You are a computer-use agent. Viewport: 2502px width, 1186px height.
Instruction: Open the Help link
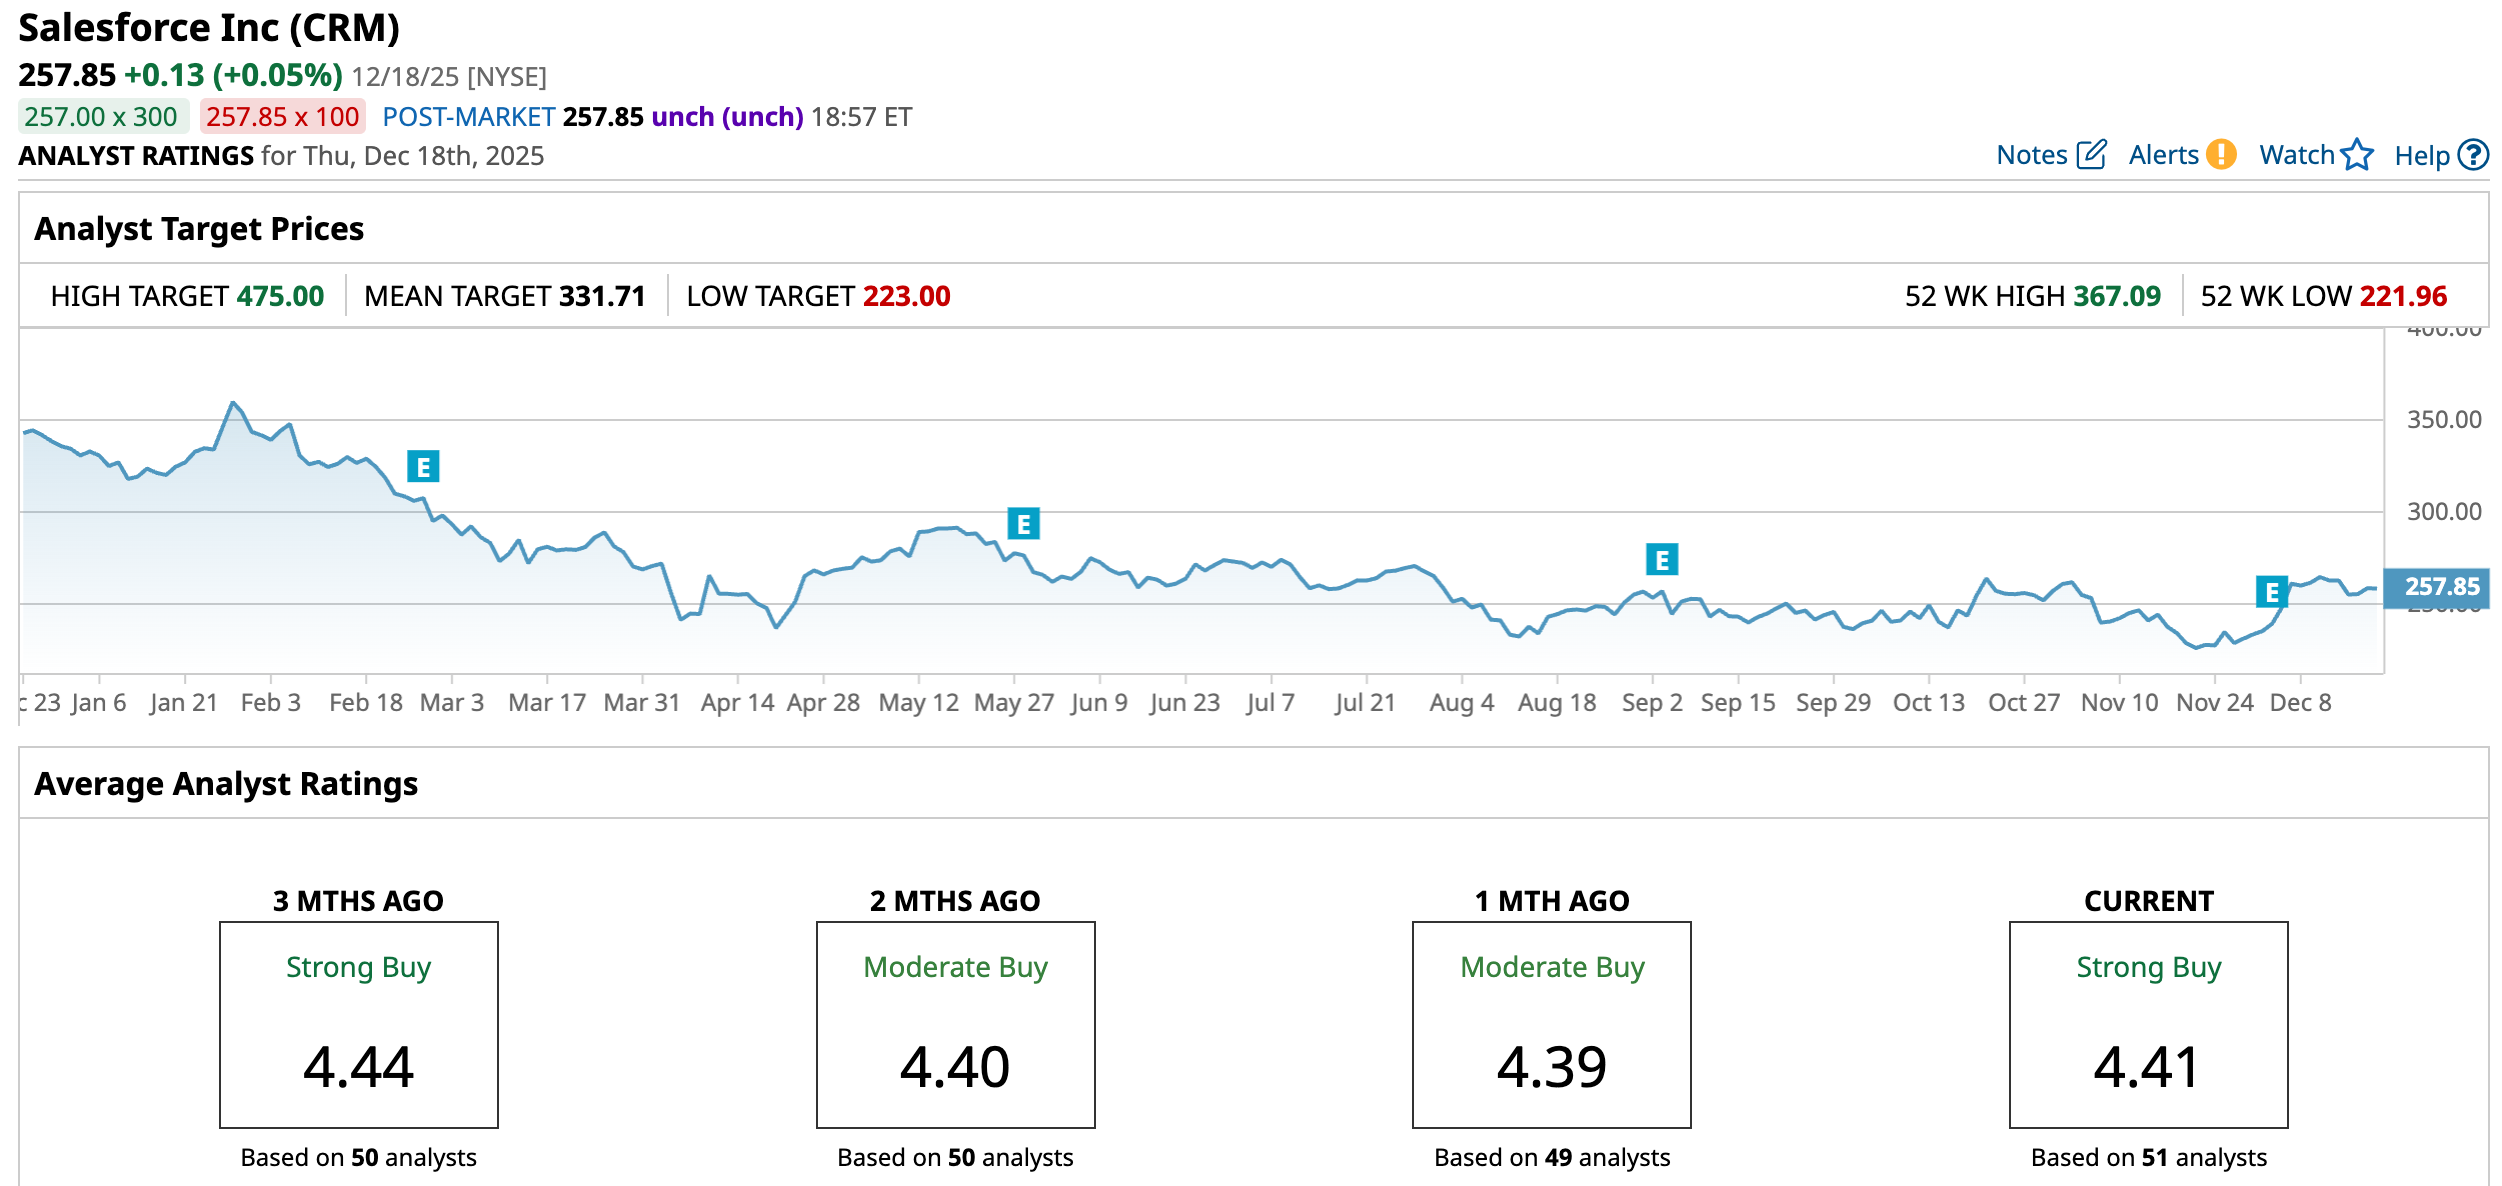(x=2421, y=156)
